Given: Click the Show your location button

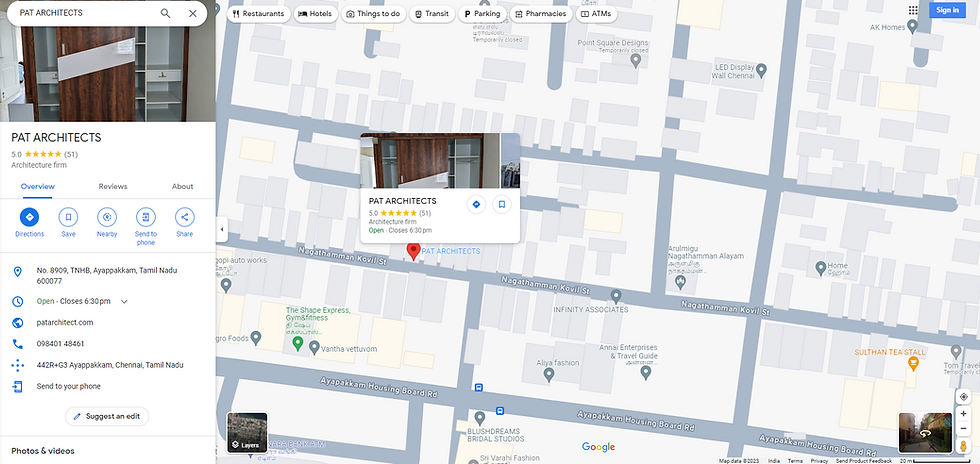Looking at the screenshot, I should [x=963, y=397].
